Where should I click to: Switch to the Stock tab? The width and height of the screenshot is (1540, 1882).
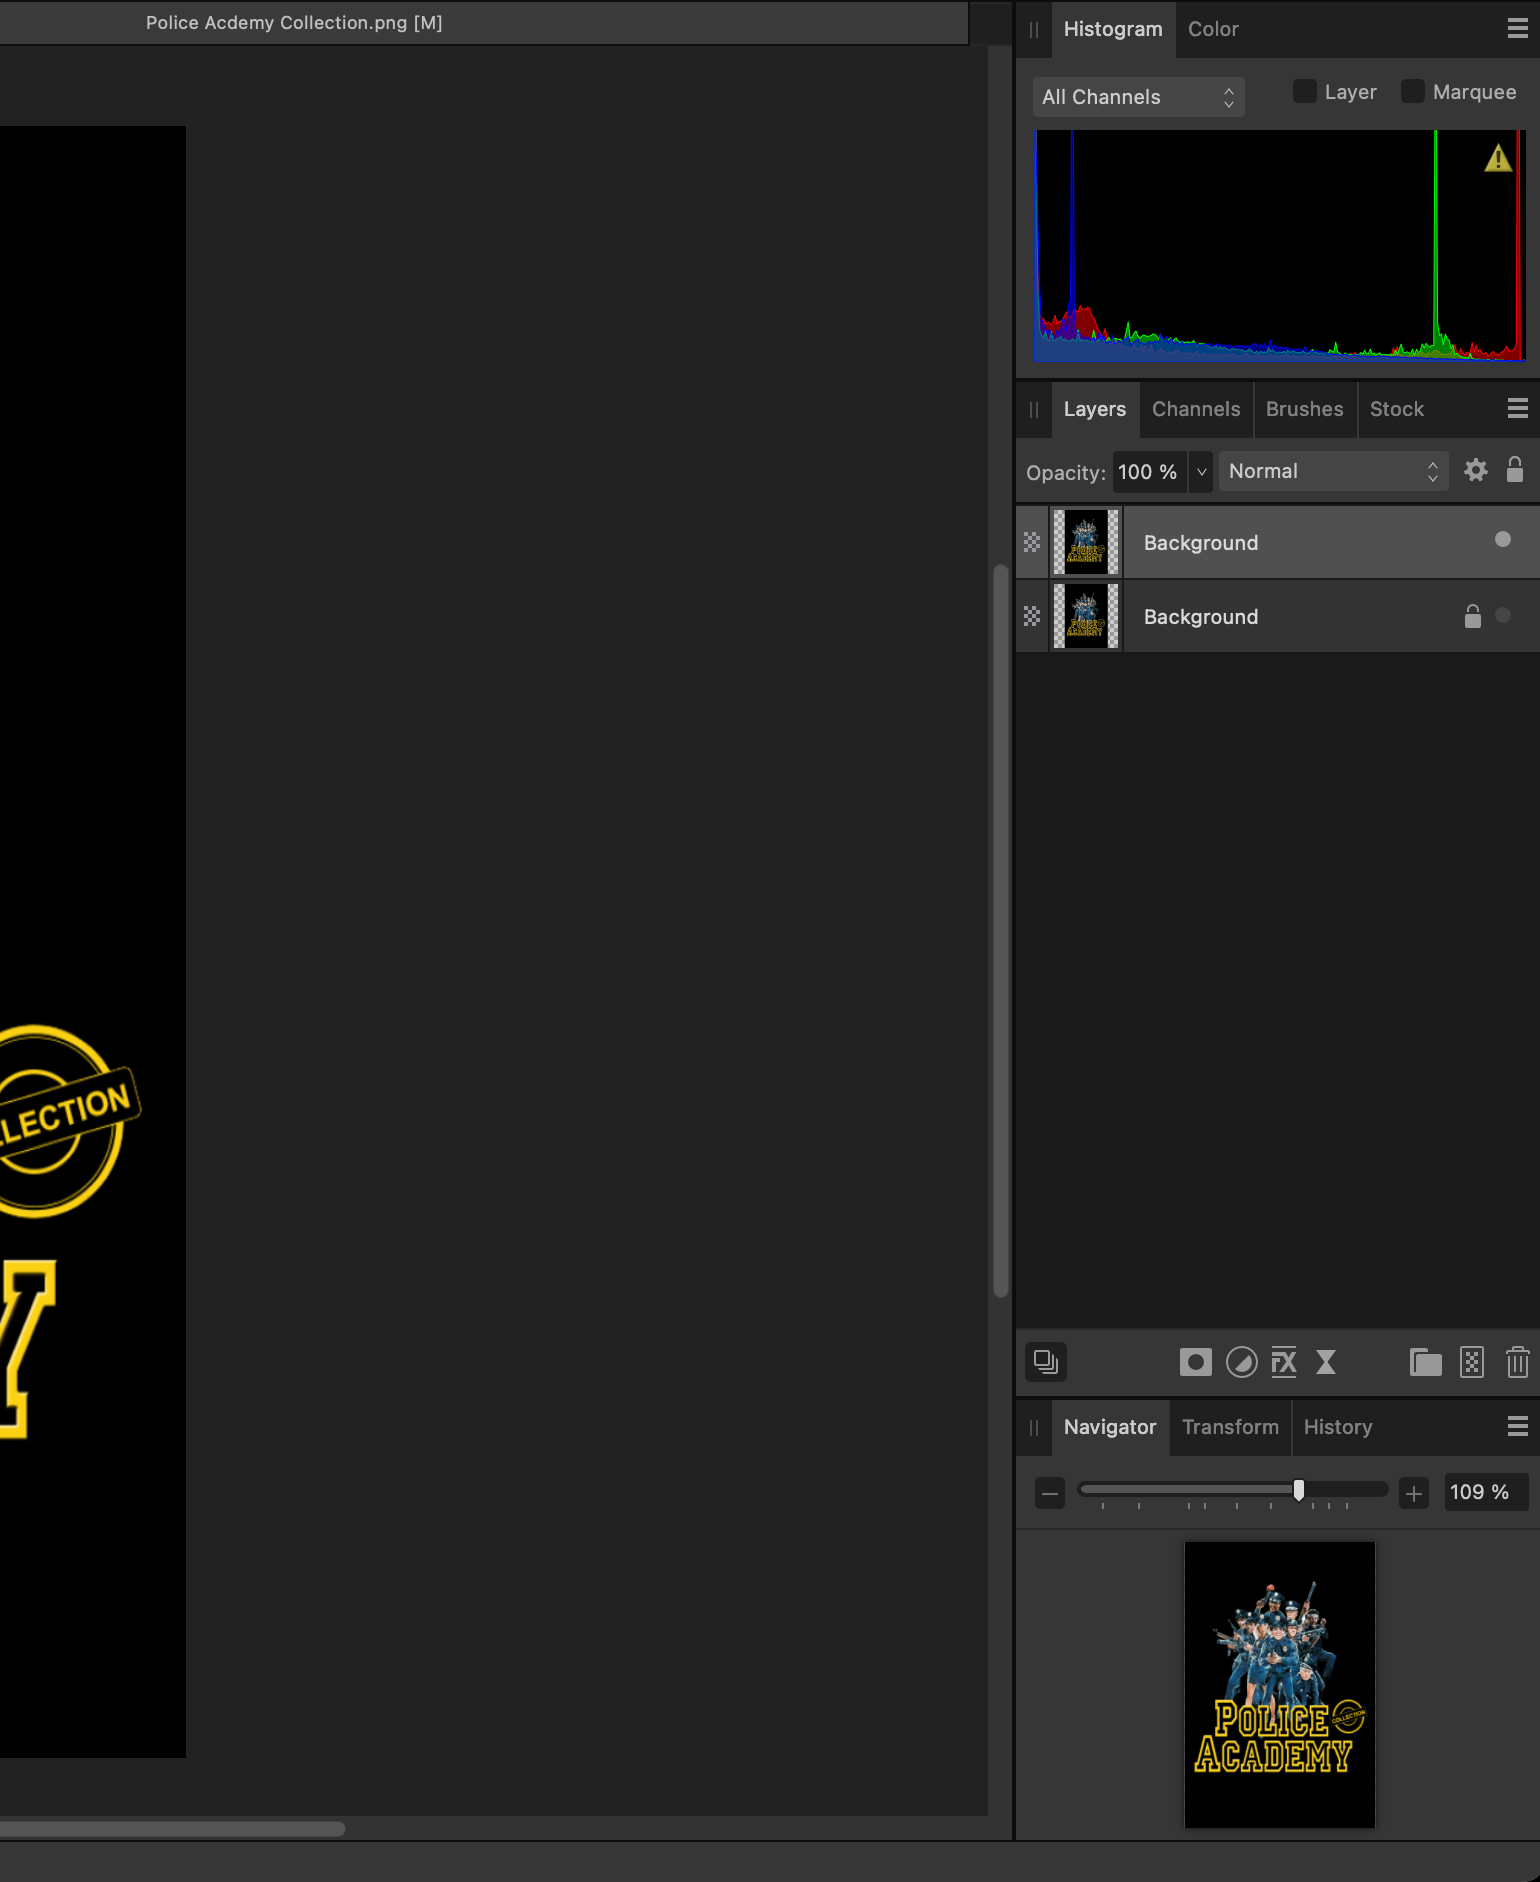(x=1396, y=409)
